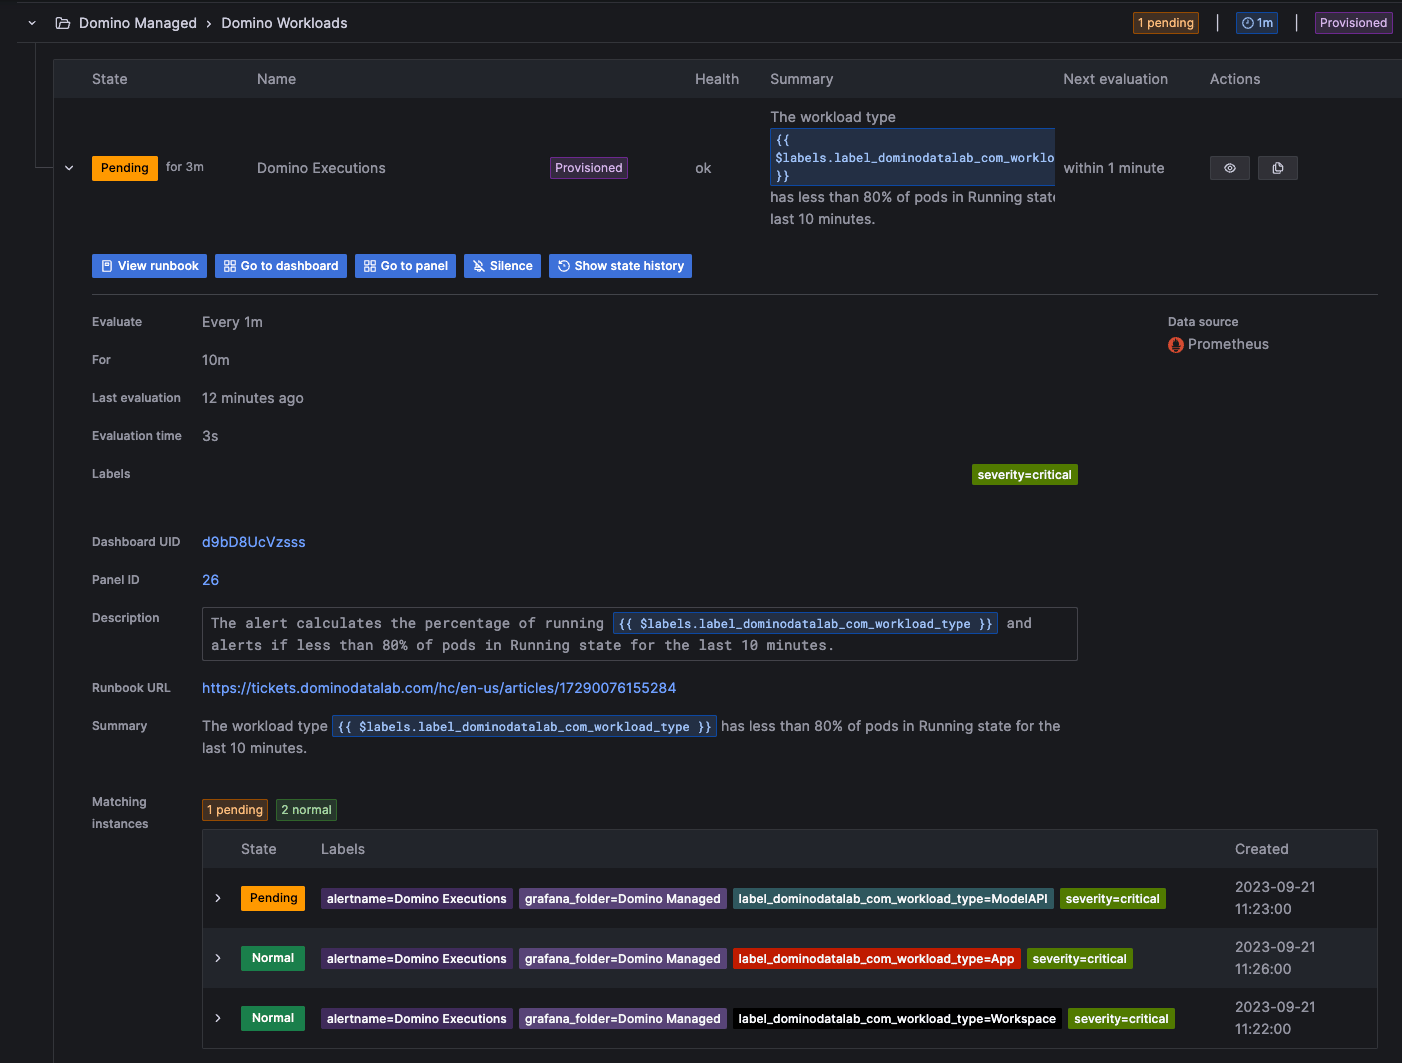Open Panel ID 26 link

pos(210,580)
